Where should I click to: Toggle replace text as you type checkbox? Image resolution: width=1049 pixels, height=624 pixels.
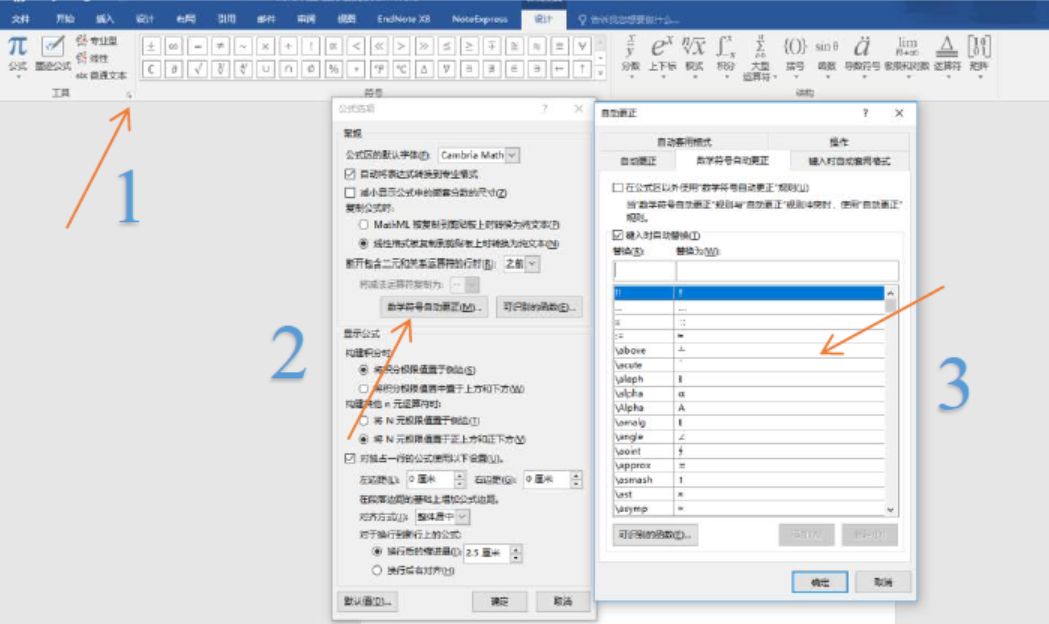[617, 235]
